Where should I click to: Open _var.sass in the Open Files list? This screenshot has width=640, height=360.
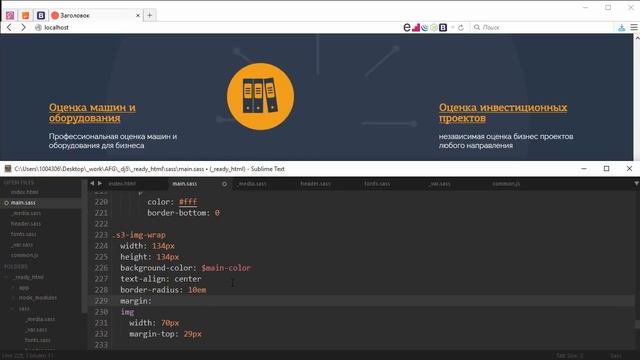click(22, 245)
